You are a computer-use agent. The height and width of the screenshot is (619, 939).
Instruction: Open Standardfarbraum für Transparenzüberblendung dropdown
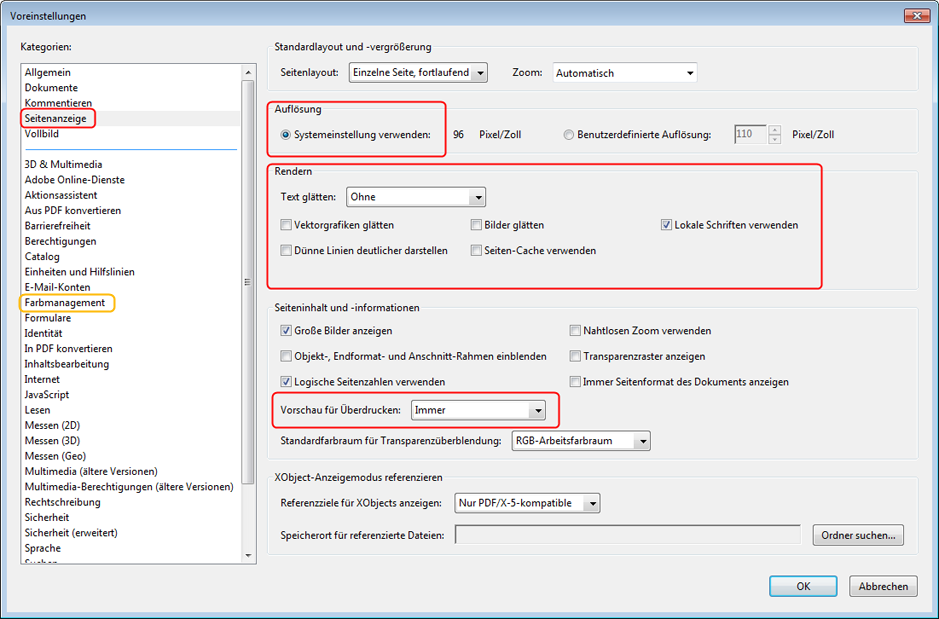coord(581,441)
